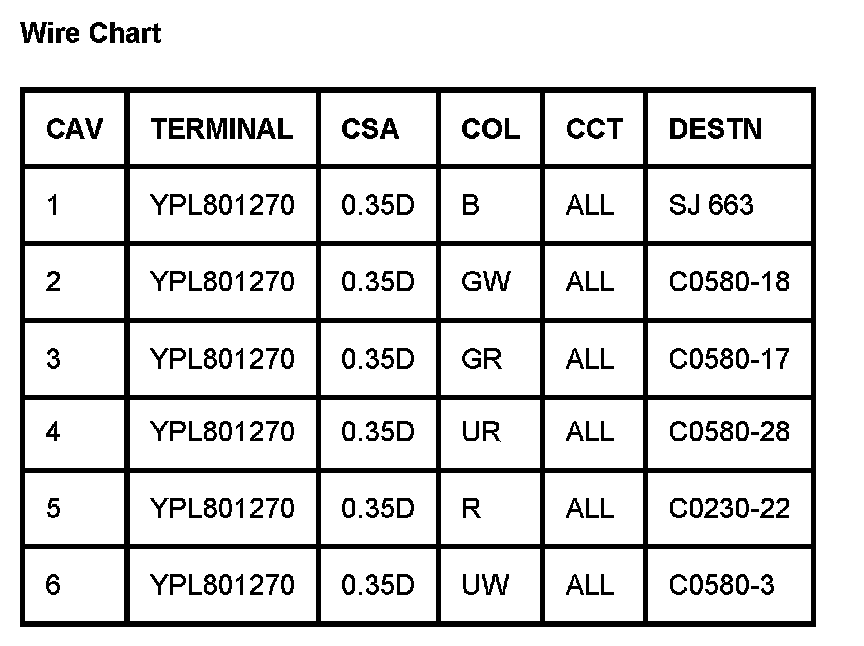The image size is (864, 646).
Task: Click the DESTN column header
Action: (715, 129)
